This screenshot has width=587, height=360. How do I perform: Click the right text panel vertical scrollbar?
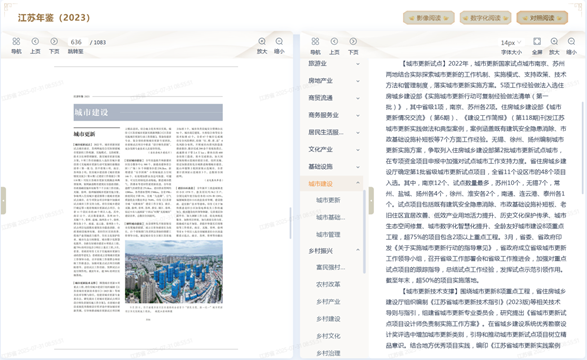(582, 148)
